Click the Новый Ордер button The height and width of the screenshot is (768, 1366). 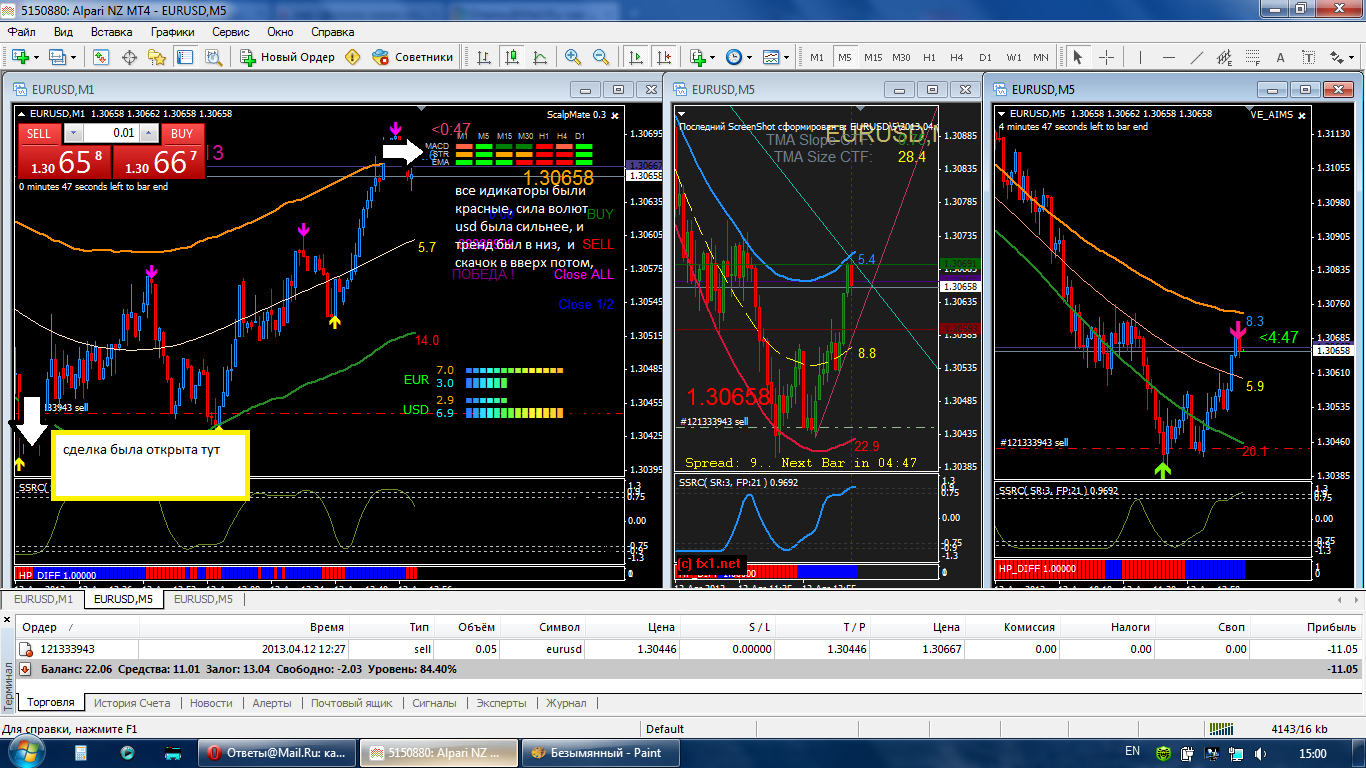[x=287, y=57]
